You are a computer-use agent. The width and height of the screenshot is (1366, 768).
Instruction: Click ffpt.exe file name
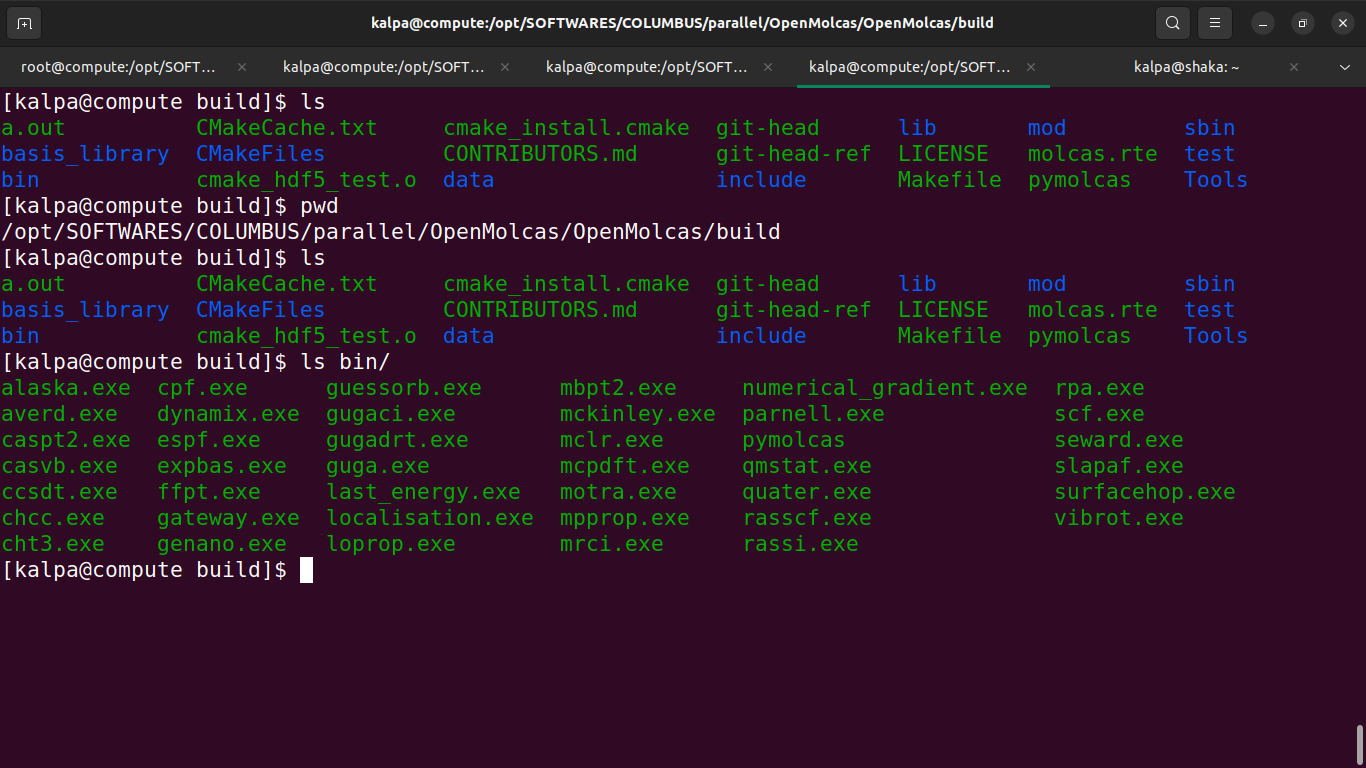209,492
